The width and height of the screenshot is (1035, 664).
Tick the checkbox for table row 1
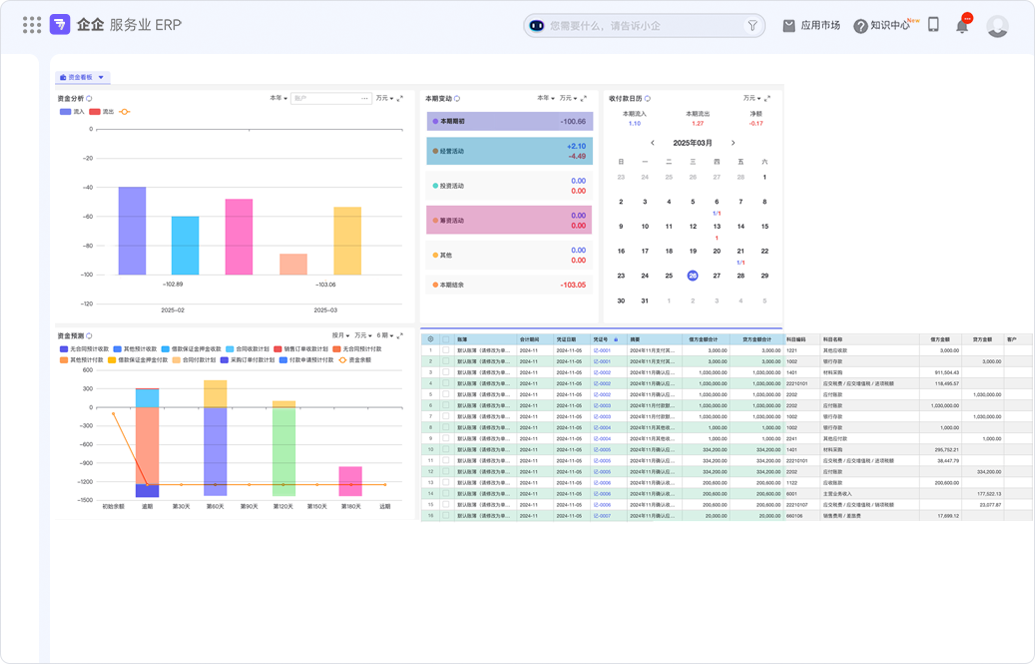[x=446, y=351]
